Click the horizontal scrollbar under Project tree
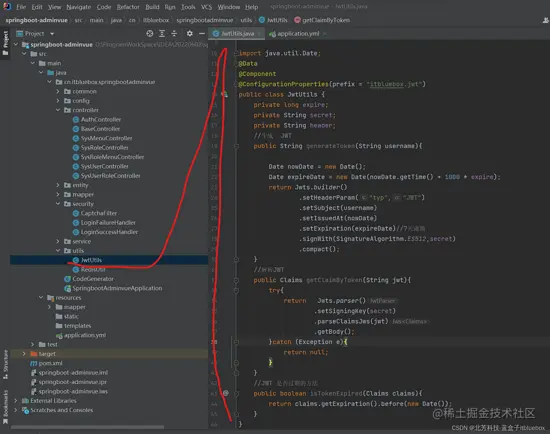550x434 pixels. point(87,427)
